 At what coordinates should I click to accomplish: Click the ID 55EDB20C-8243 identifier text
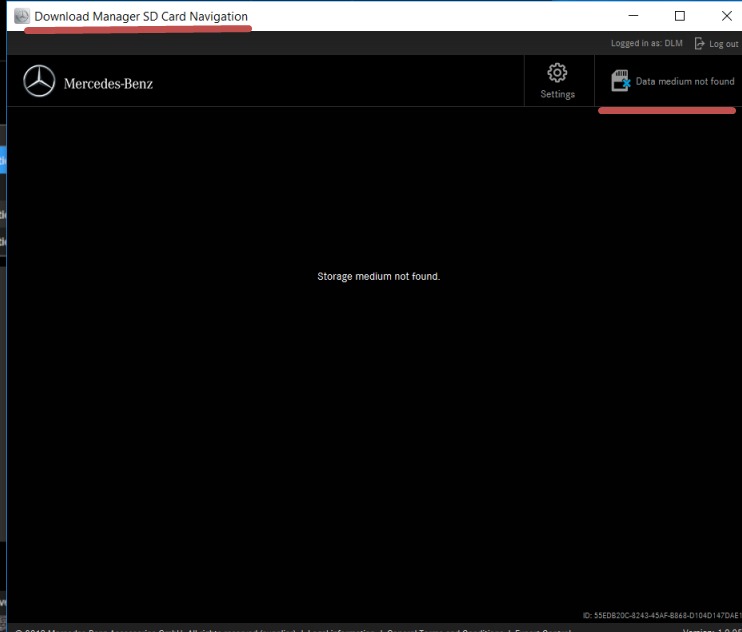tap(662, 615)
